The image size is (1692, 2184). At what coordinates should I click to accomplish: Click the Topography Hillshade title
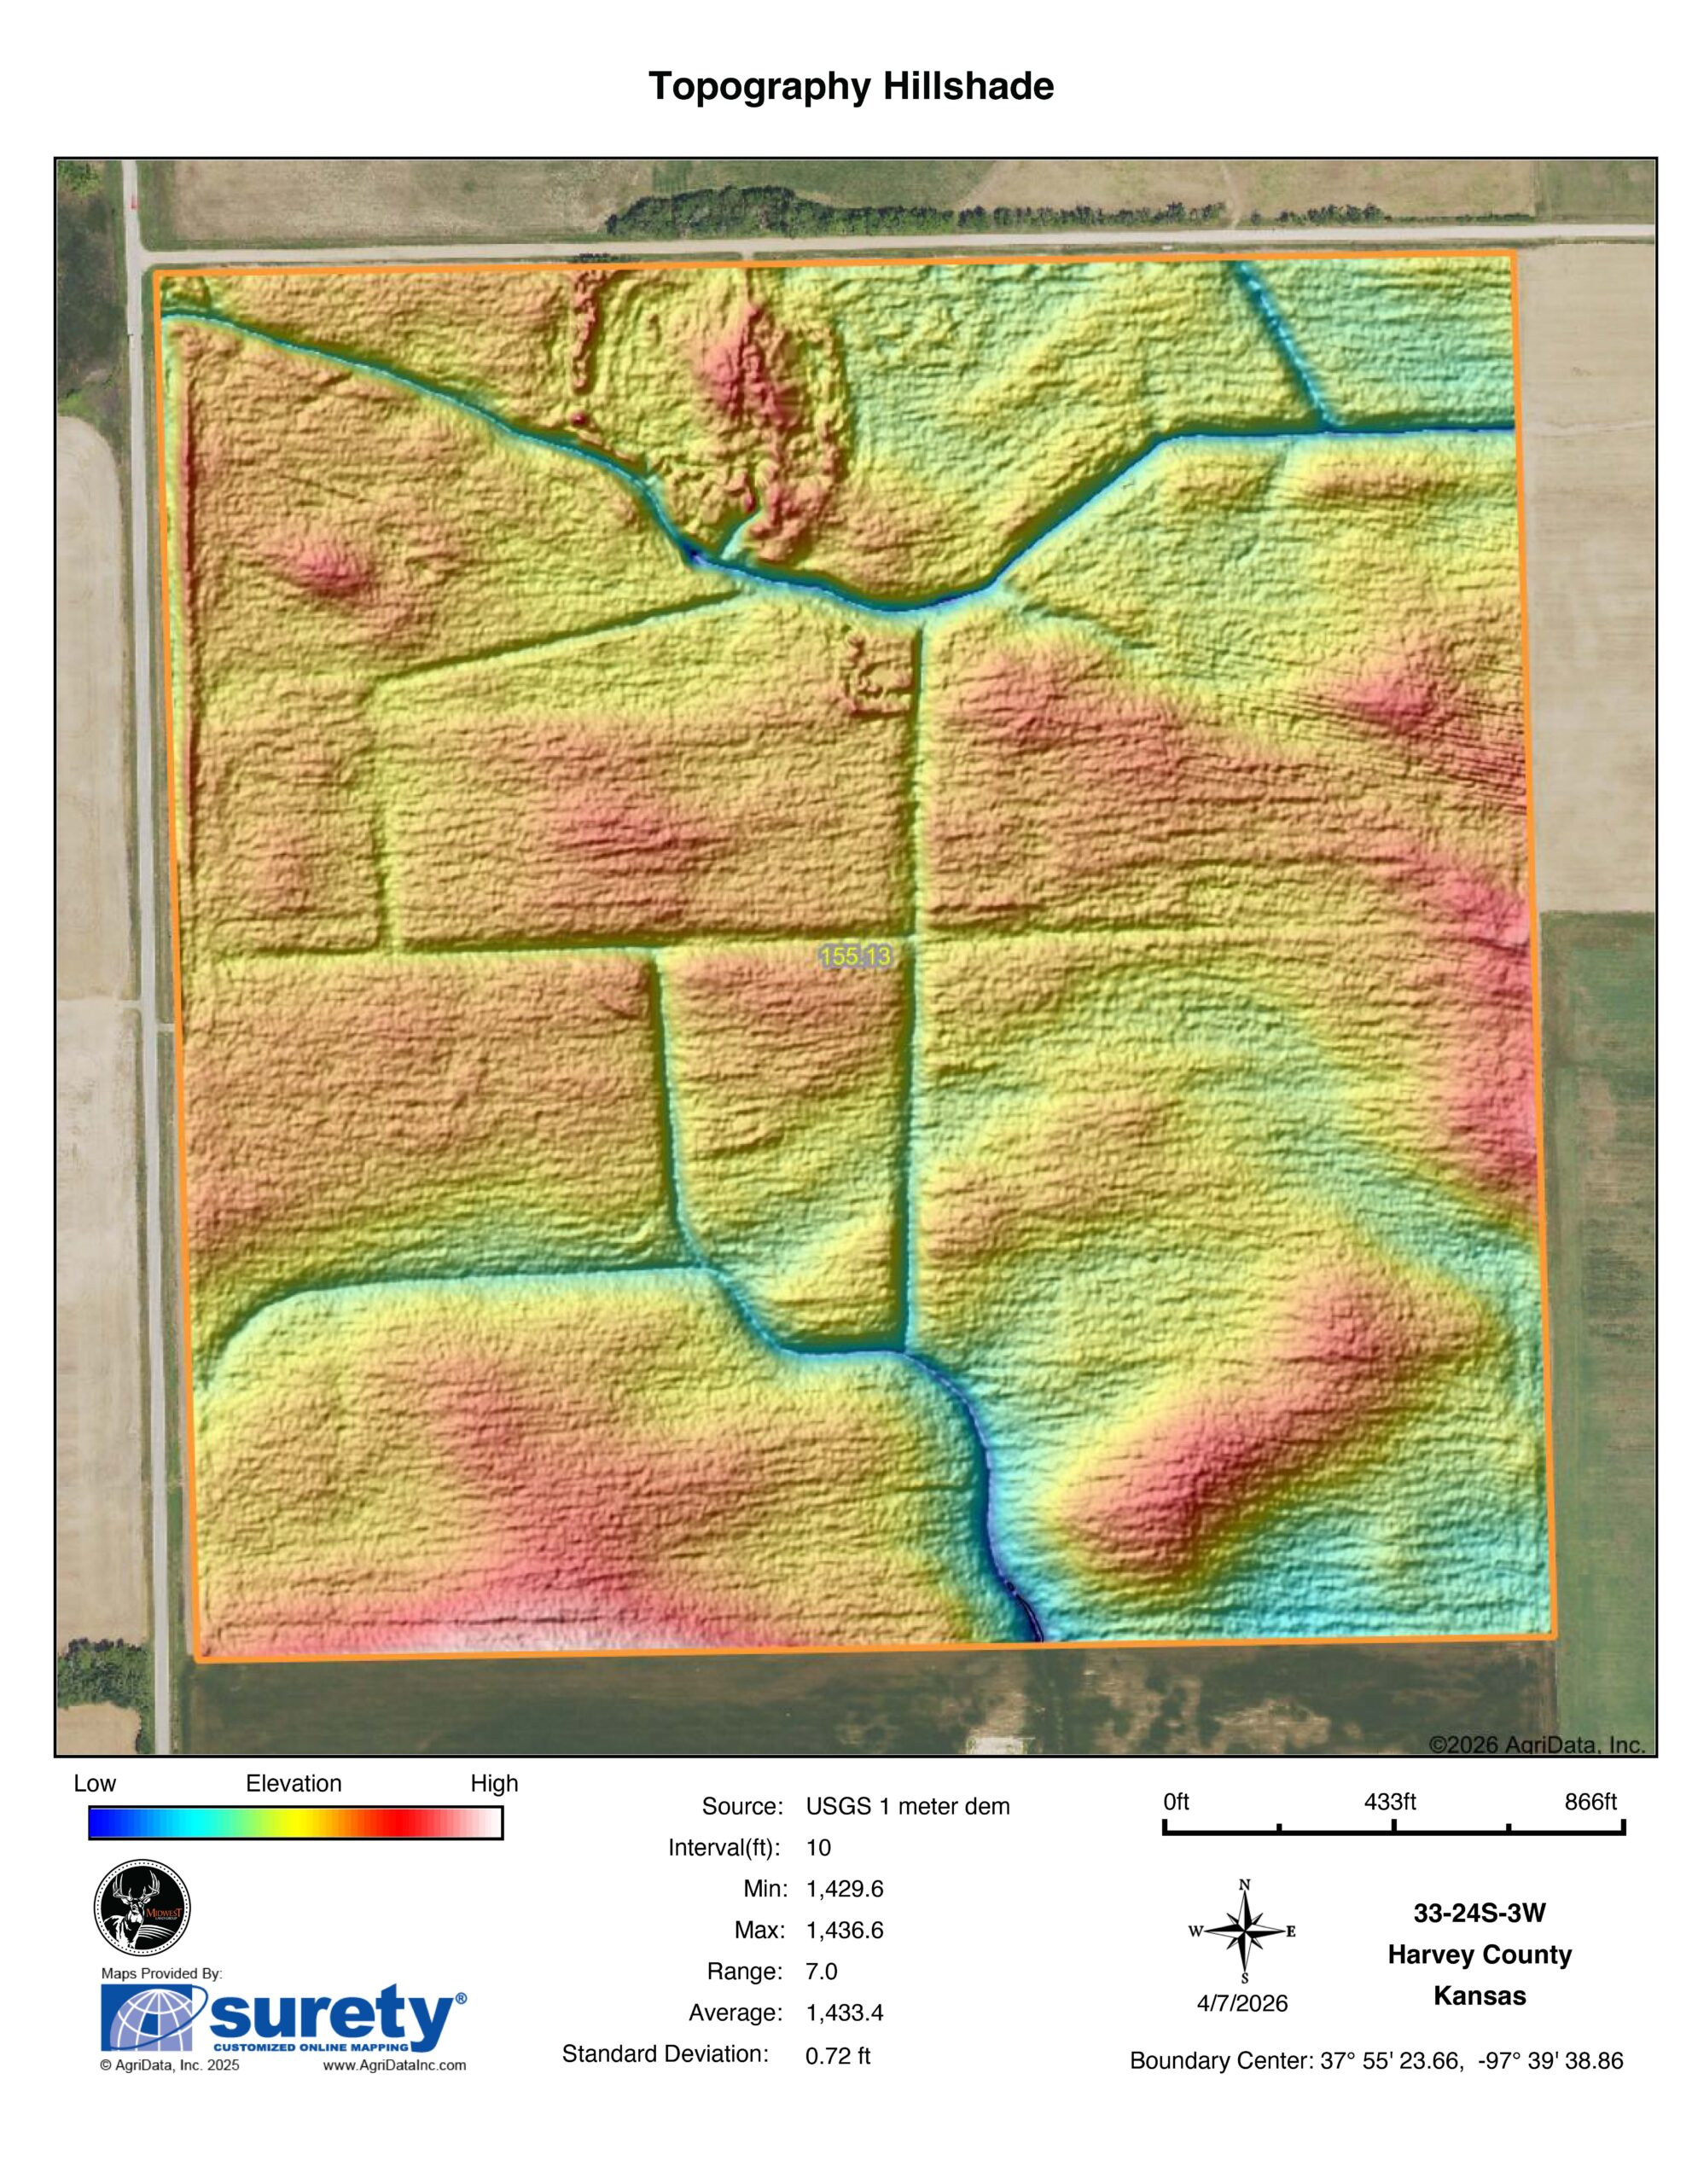click(851, 87)
